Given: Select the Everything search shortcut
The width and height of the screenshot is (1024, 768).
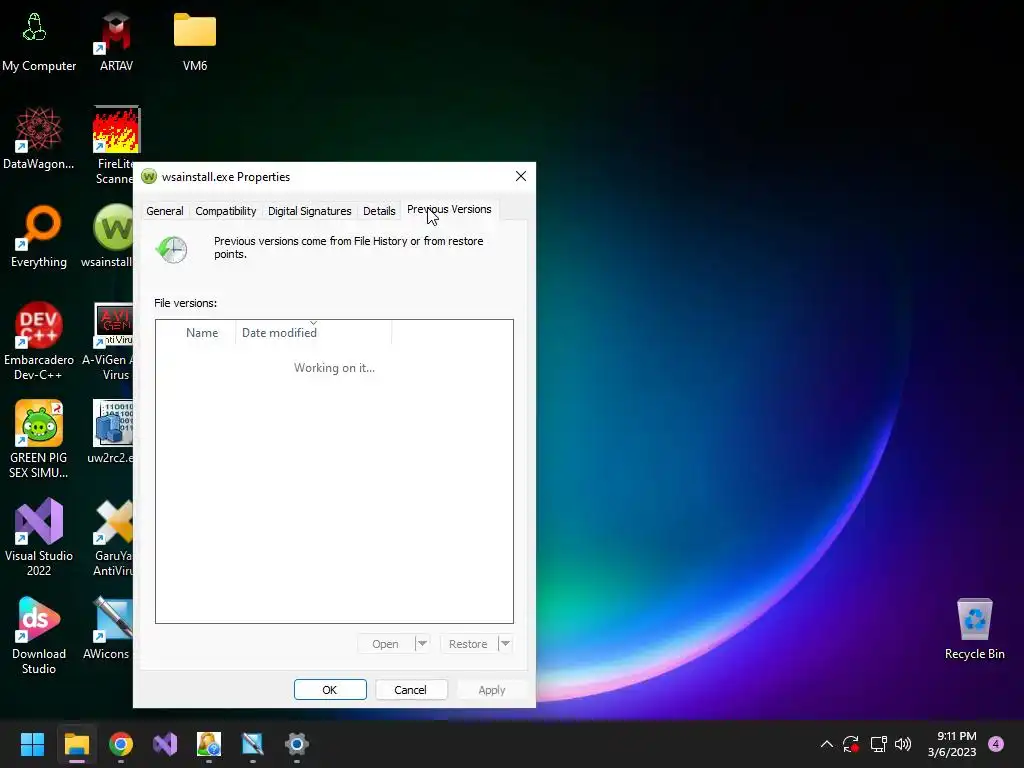Looking at the screenshot, I should tap(38, 236).
